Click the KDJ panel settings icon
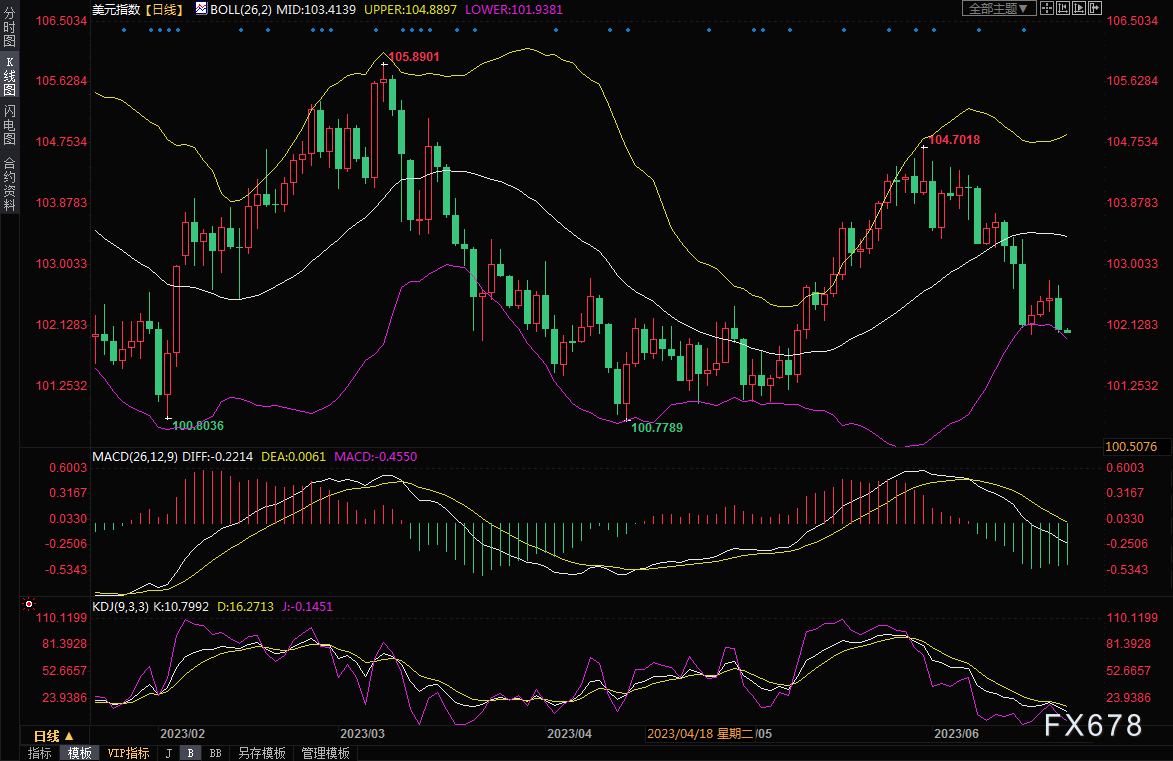Viewport: 1173px width, 761px height. (x=29, y=605)
